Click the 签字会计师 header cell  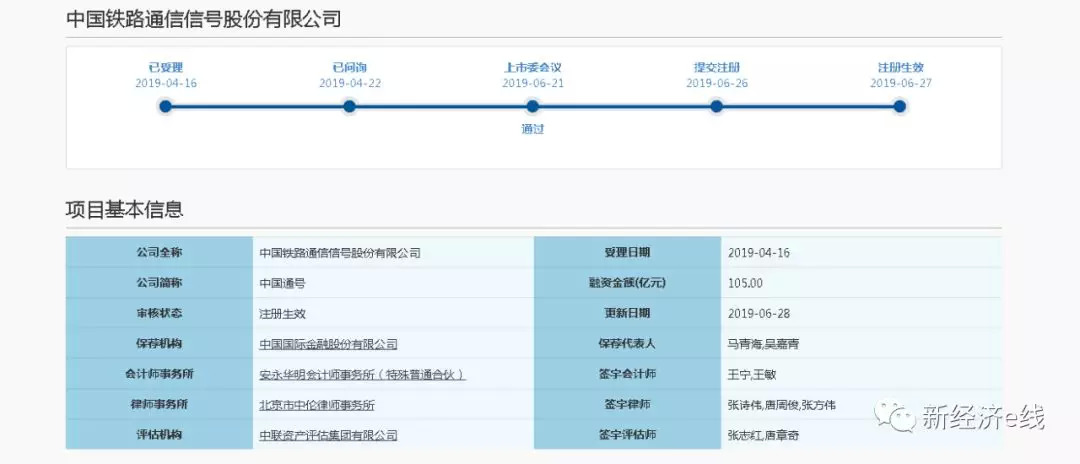point(627,373)
